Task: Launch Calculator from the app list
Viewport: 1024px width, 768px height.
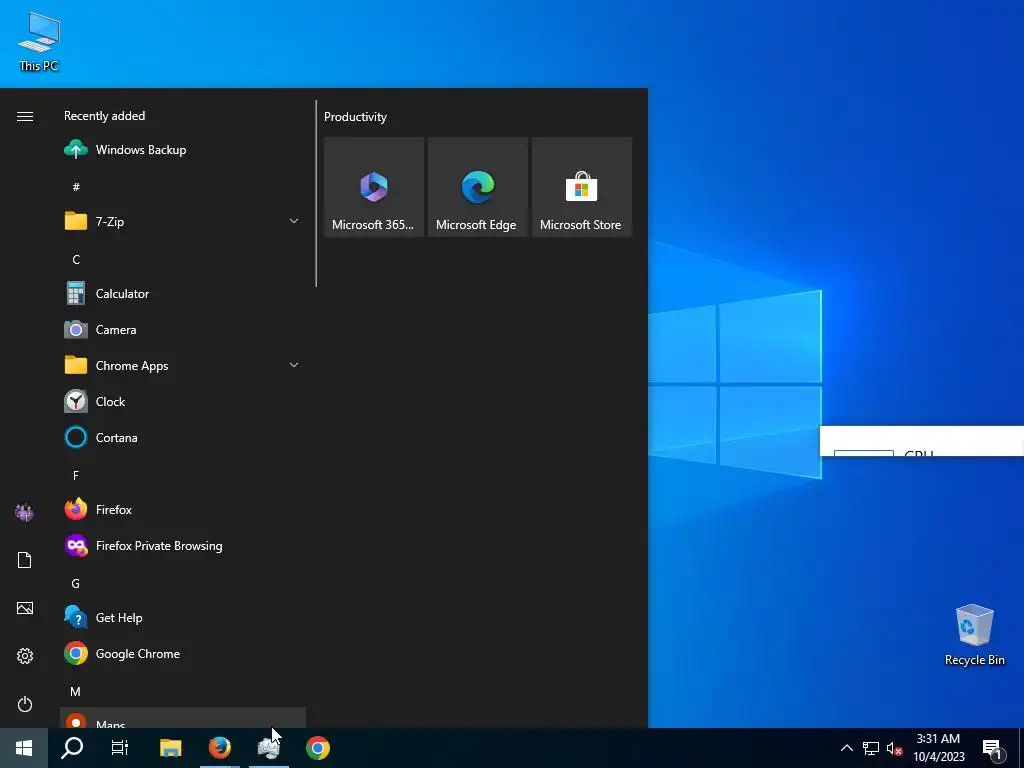Action: click(x=182, y=294)
